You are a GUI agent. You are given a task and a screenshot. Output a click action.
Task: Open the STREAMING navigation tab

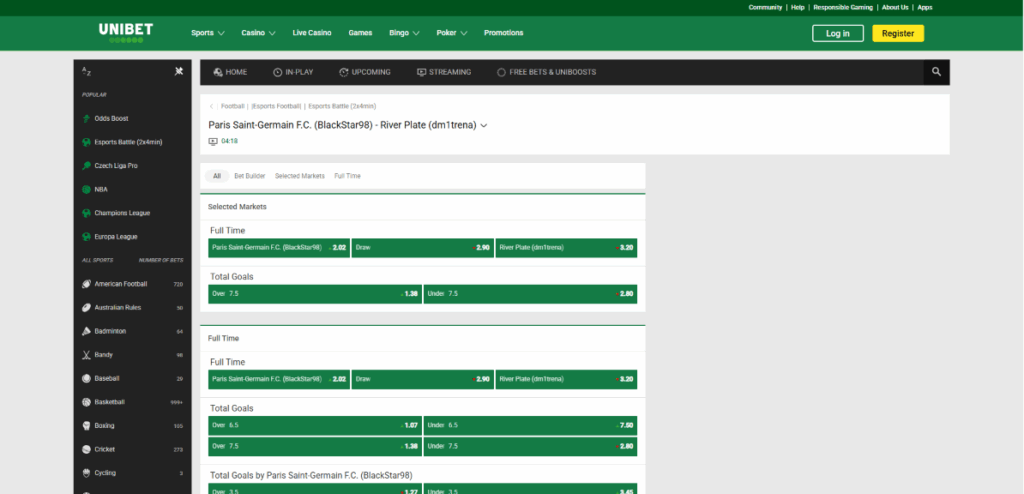click(x=443, y=72)
